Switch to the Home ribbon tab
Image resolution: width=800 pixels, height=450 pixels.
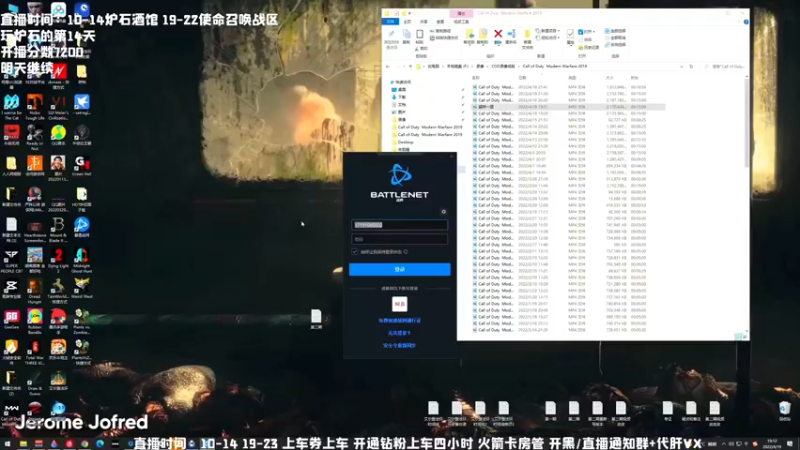point(407,22)
